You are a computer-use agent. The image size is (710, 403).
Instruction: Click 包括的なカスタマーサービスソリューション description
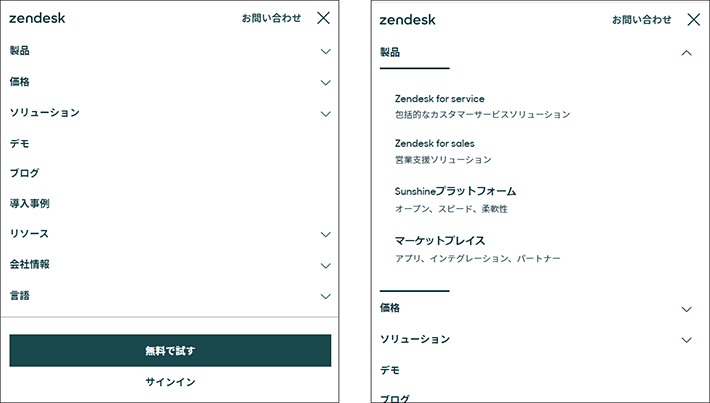point(482,115)
